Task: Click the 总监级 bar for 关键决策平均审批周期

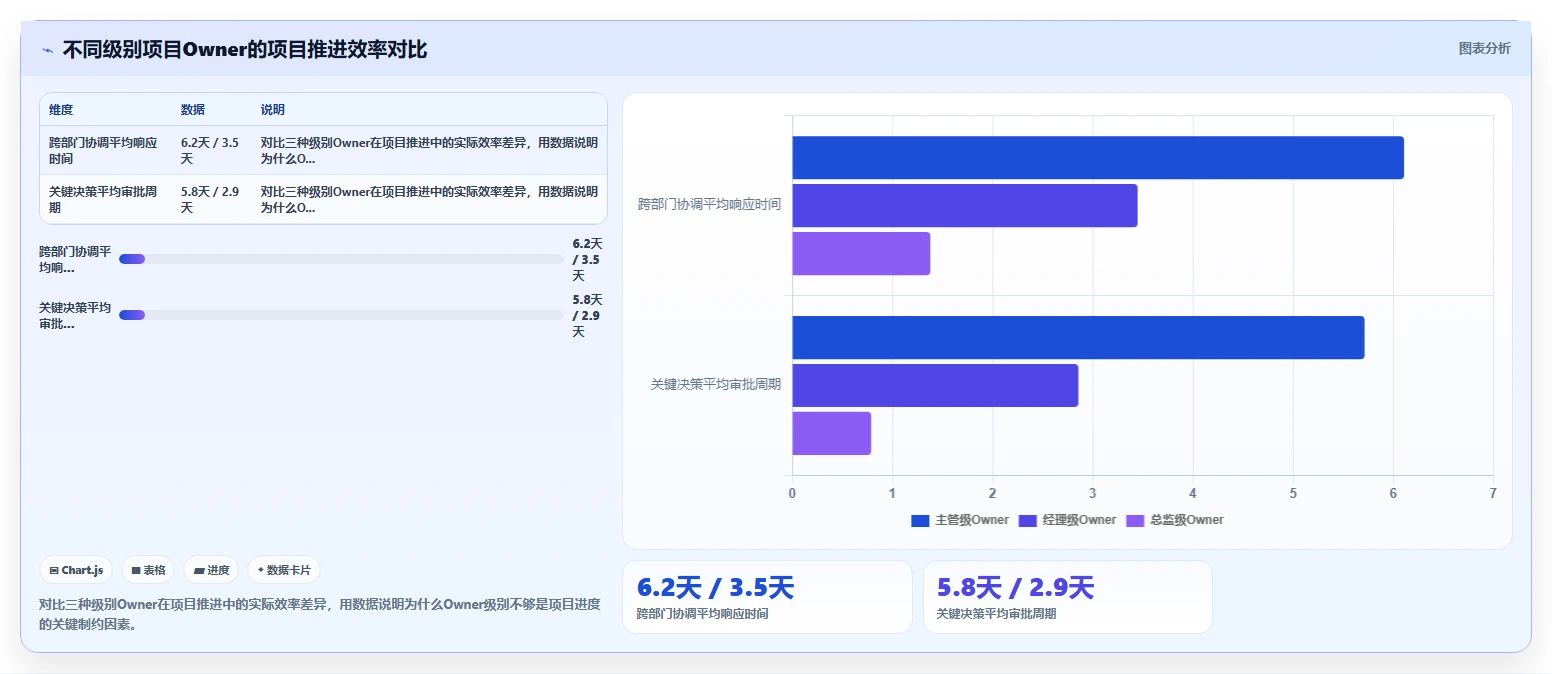Action: tap(831, 433)
